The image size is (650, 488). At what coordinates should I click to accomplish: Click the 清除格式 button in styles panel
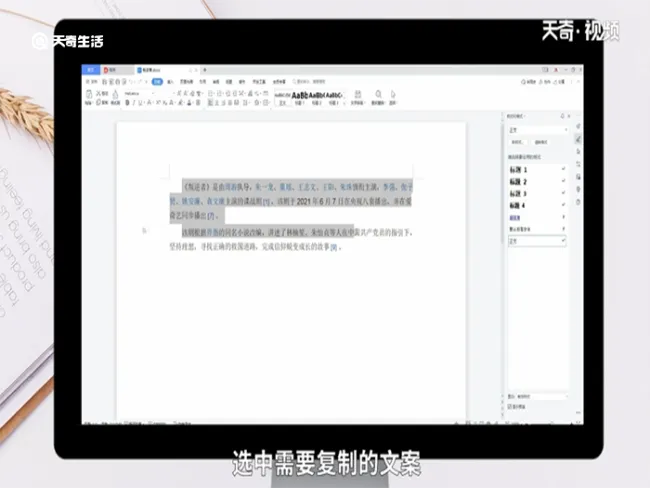point(541,142)
